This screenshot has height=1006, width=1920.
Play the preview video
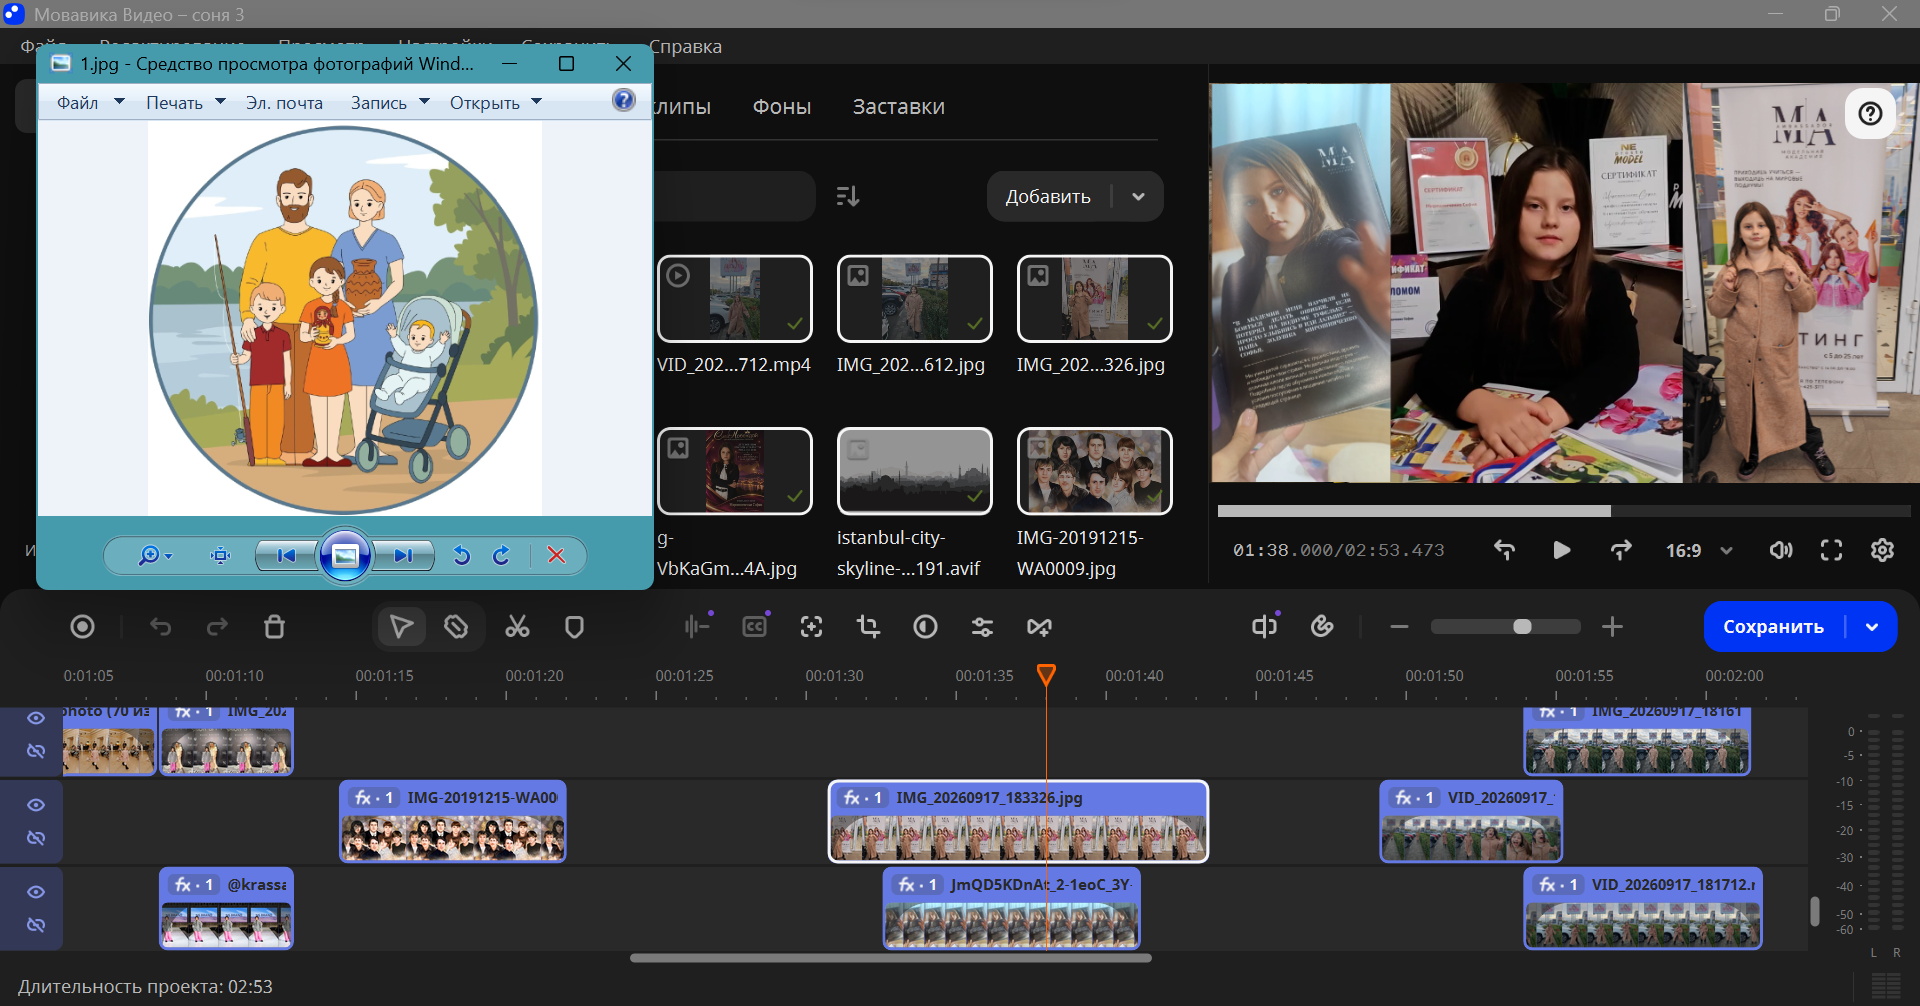[x=1561, y=550]
